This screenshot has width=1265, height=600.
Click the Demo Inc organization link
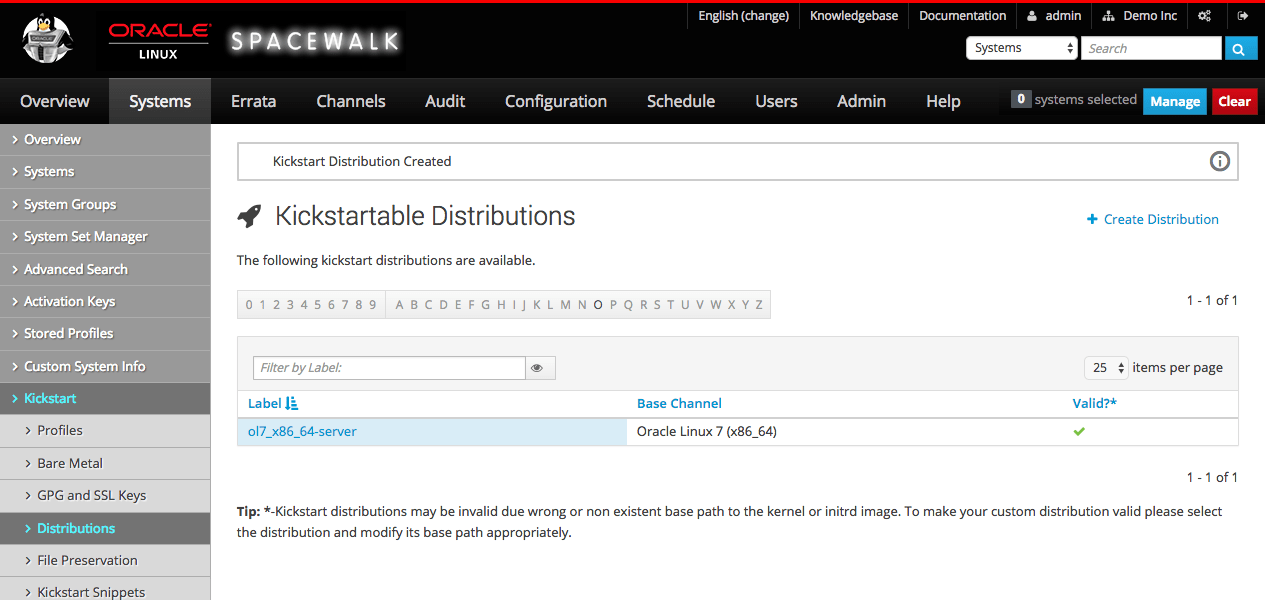click(x=1140, y=16)
